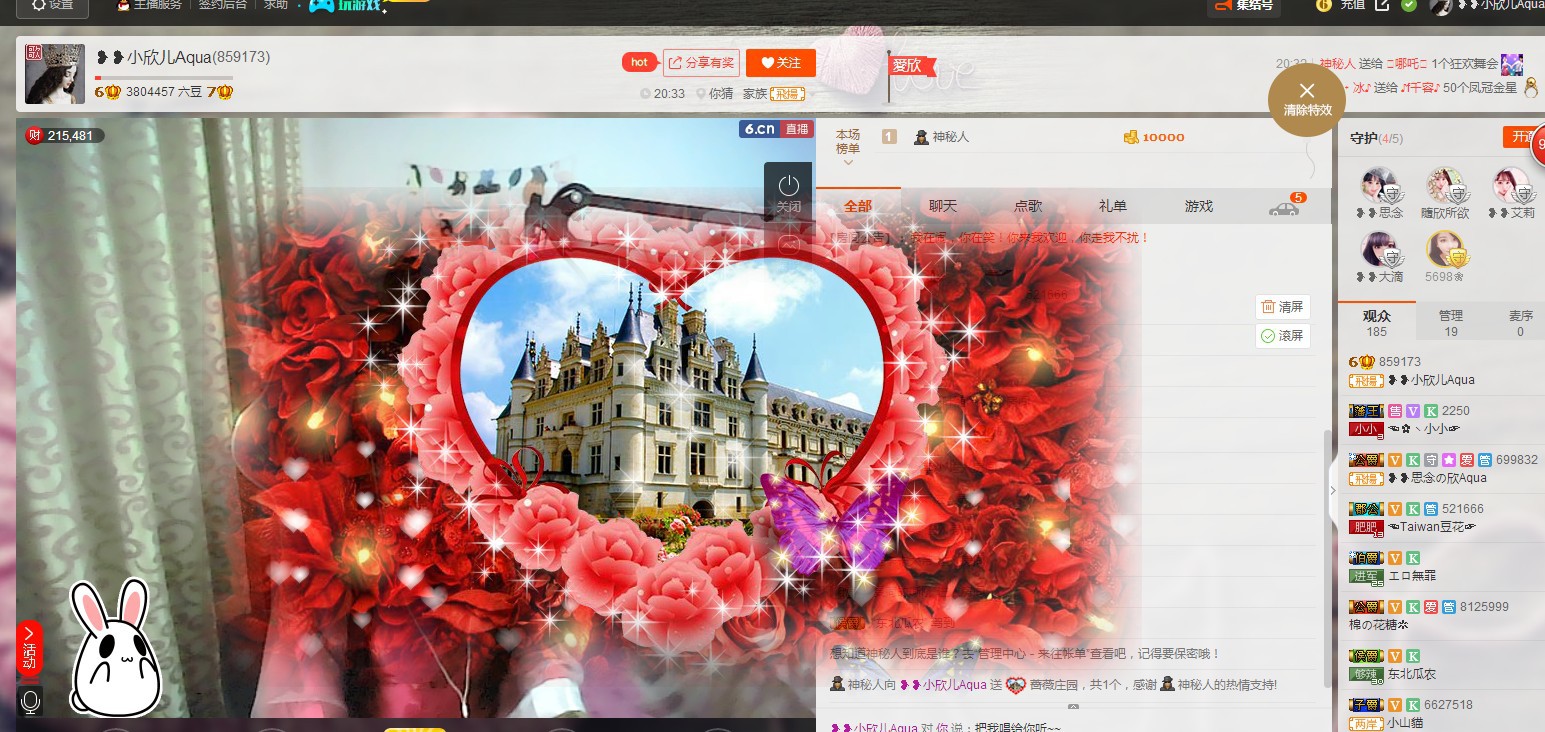Click 神秘人 in the ranking row
The height and width of the screenshot is (732, 1545).
tap(941, 137)
